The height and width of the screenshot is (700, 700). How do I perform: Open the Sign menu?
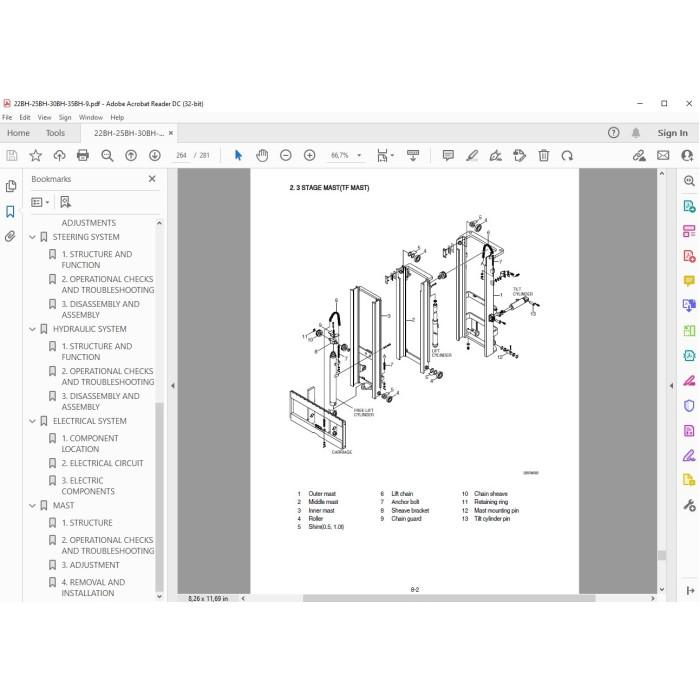[x=65, y=117]
